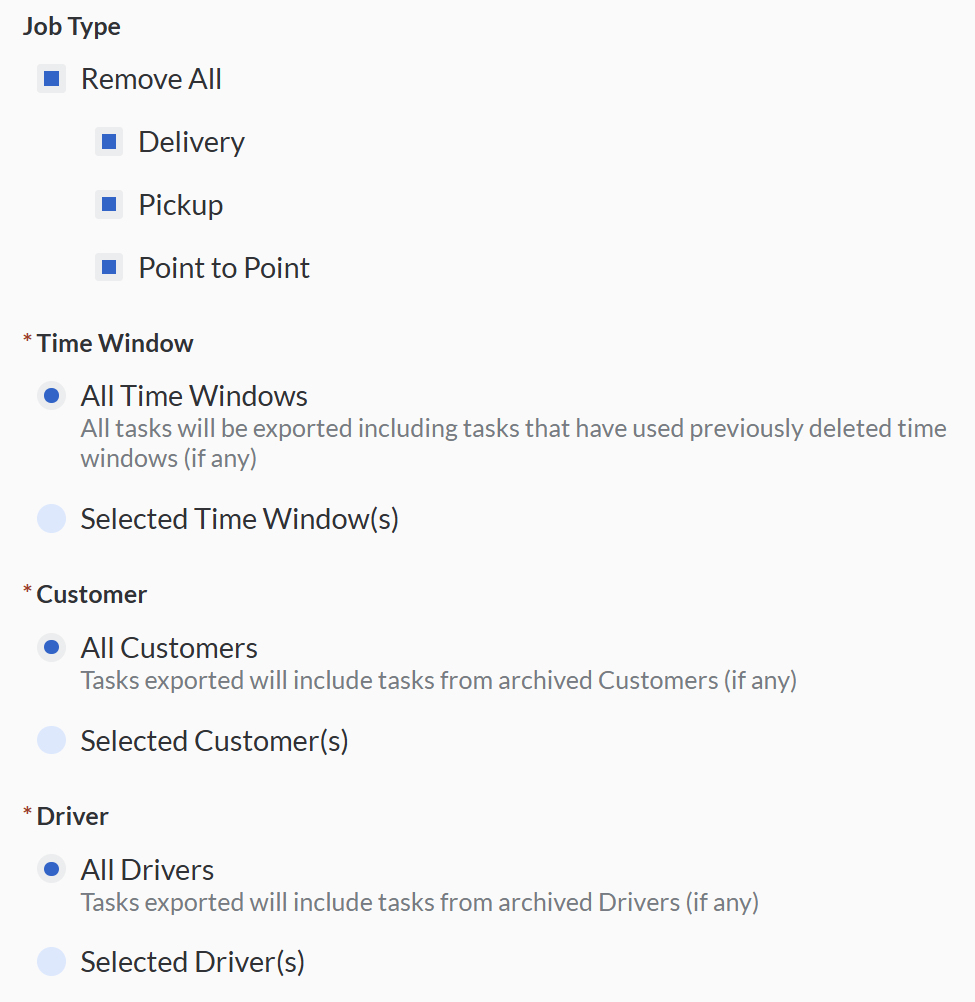Viewport: 975px width, 1002px height.
Task: Select the All Drivers radio button
Action: [x=52, y=870]
